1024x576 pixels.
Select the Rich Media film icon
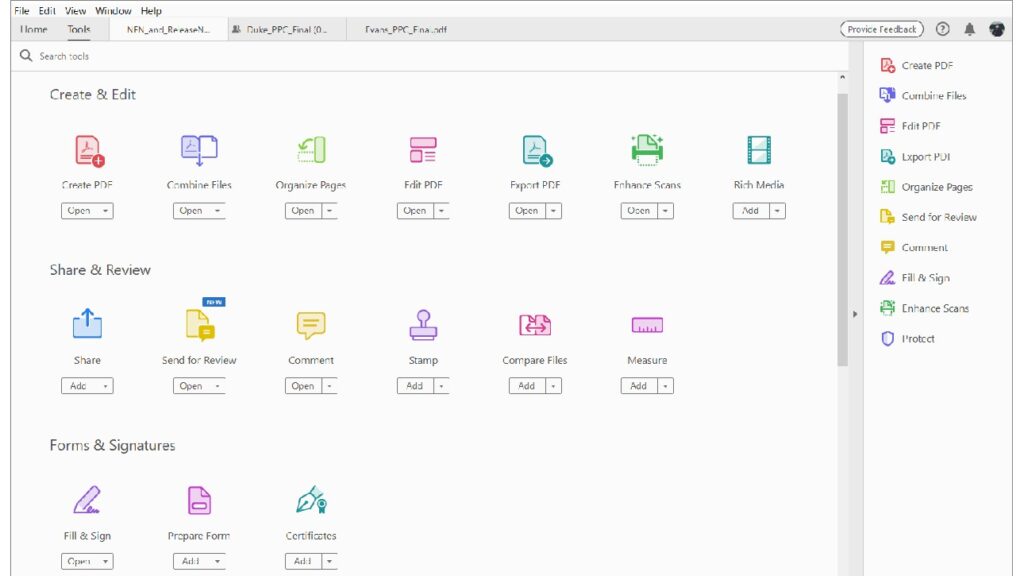tap(759, 150)
